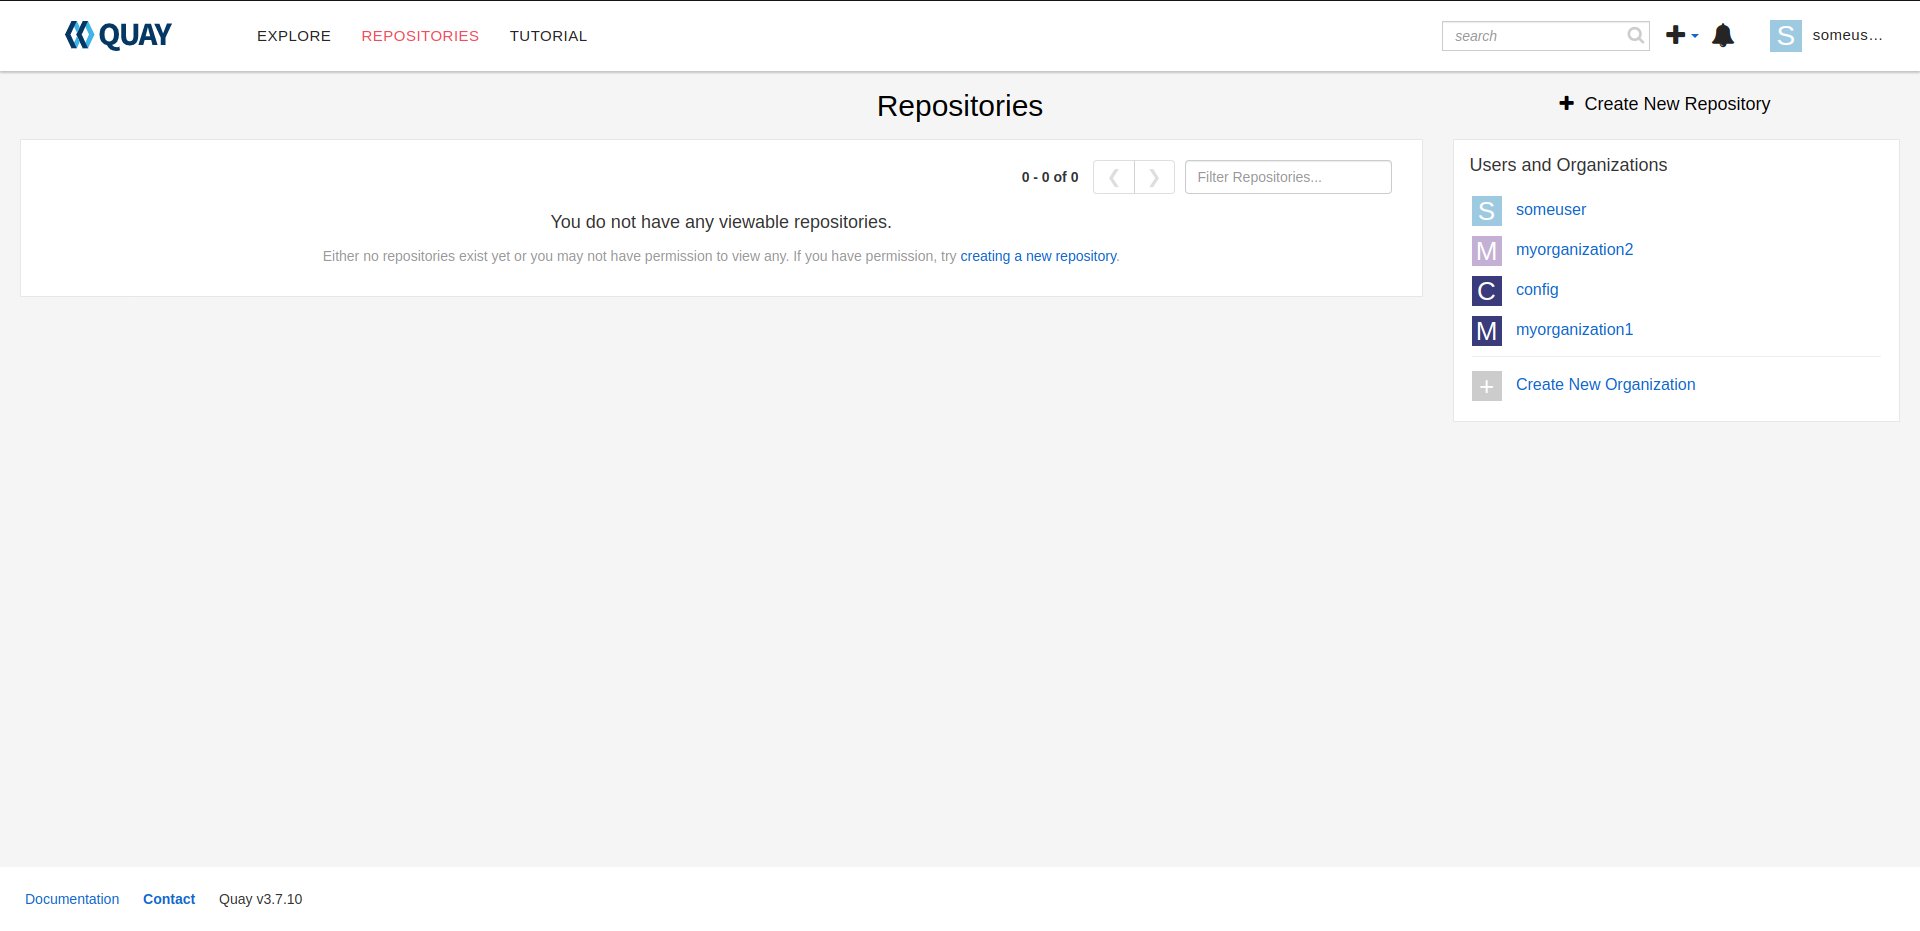Screen dimensions: 1920x931
Task: Switch to the EXPLORE tab
Action: (x=293, y=35)
